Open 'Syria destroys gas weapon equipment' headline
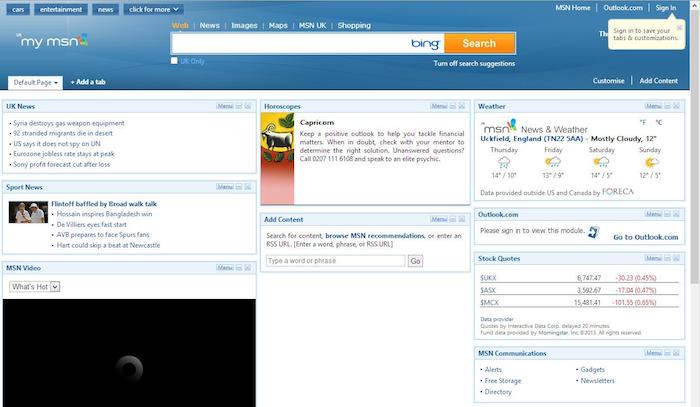Screen dimensions: 700x407 coord(68,123)
